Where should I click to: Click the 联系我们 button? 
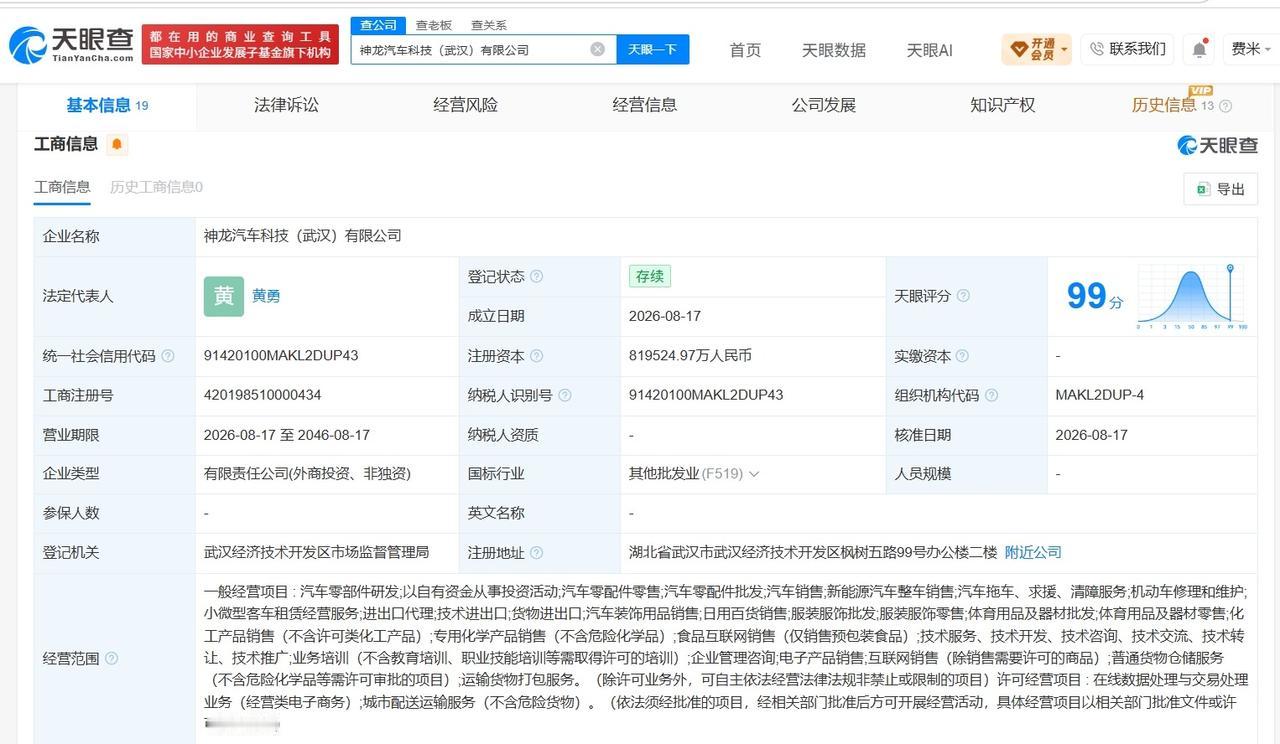1127,49
